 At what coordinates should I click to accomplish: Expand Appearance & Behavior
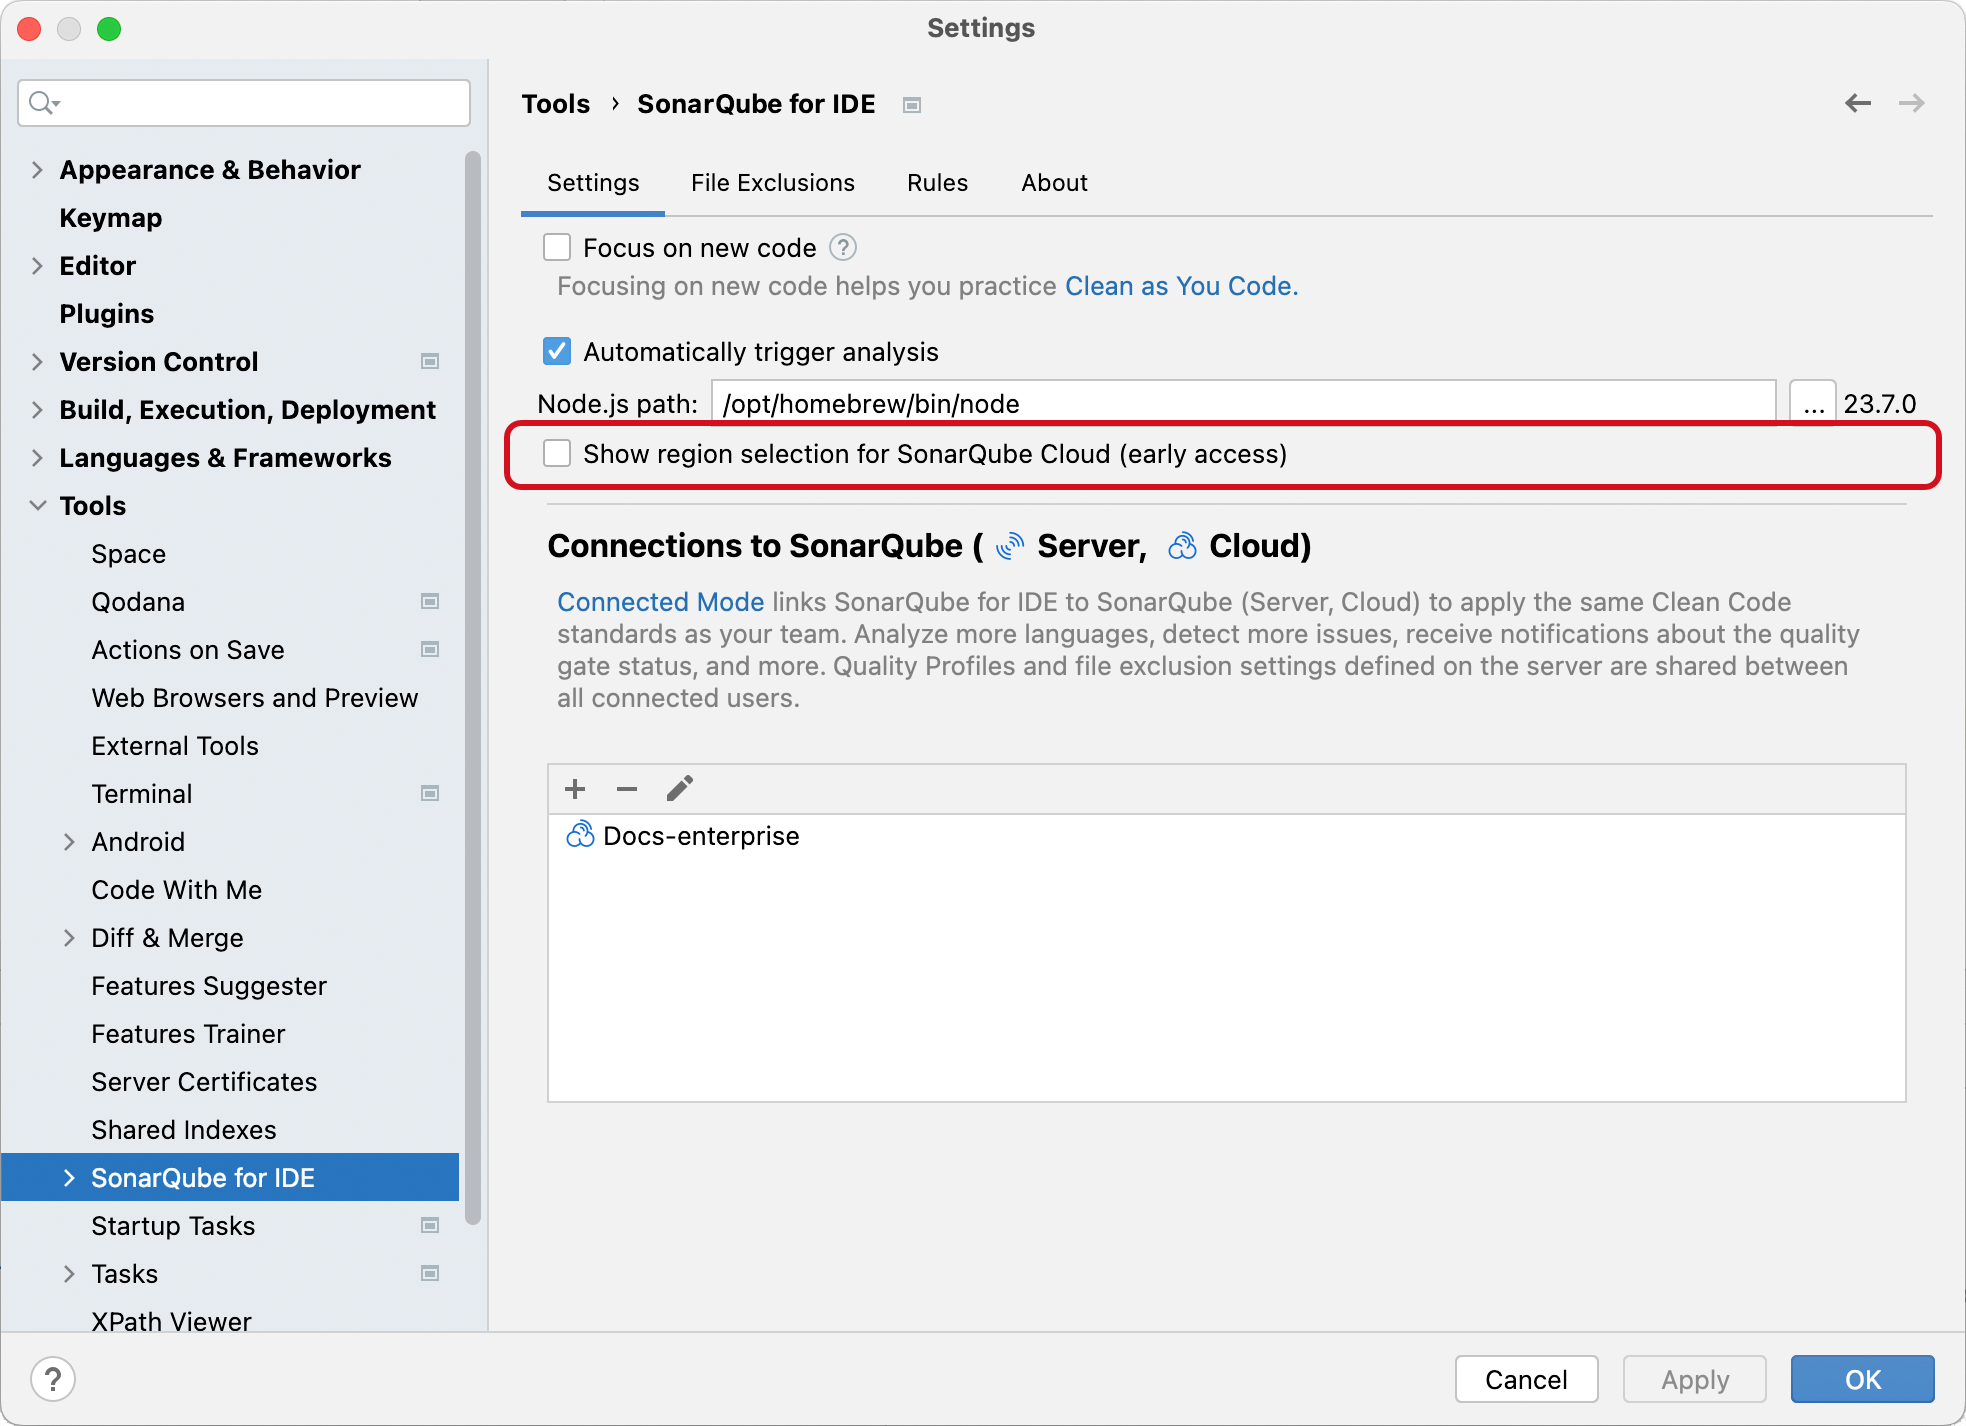point(38,169)
